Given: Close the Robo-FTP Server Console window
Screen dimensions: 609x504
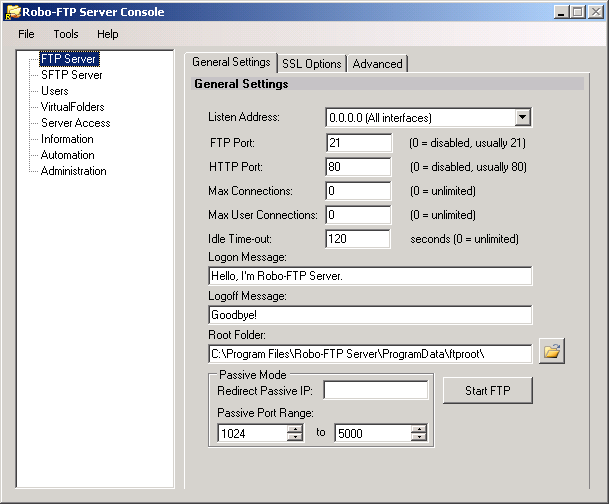Looking at the screenshot, I should point(595,12).
